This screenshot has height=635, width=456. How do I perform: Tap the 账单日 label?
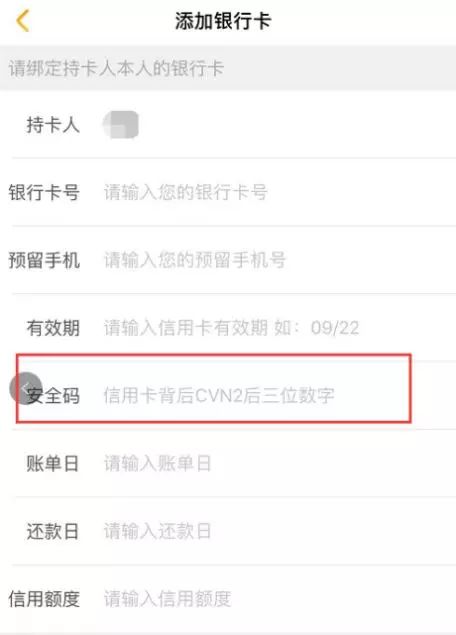pyautogui.click(x=53, y=463)
